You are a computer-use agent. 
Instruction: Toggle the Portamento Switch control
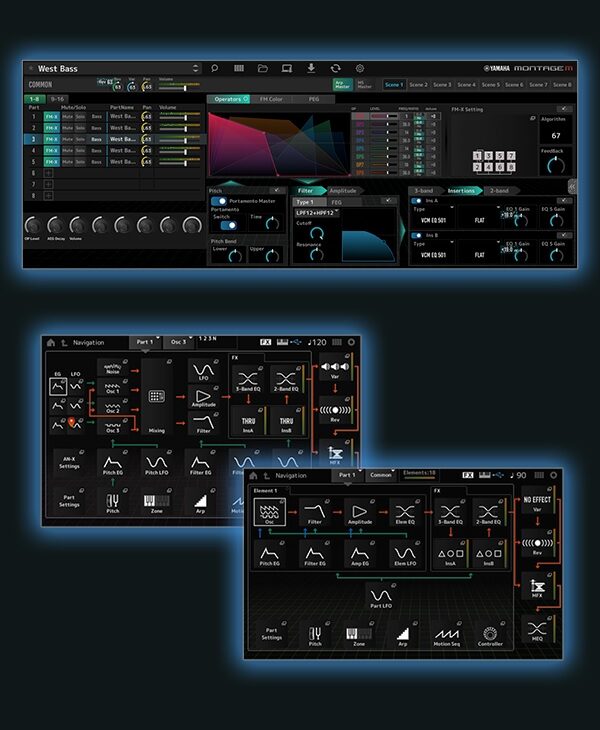(228, 225)
